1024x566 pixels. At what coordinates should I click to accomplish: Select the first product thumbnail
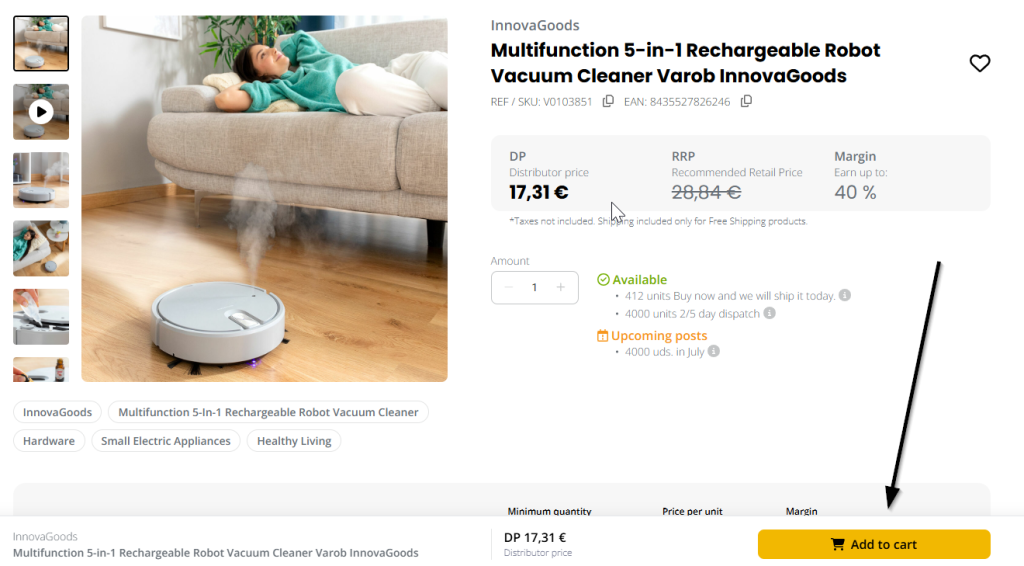point(41,43)
